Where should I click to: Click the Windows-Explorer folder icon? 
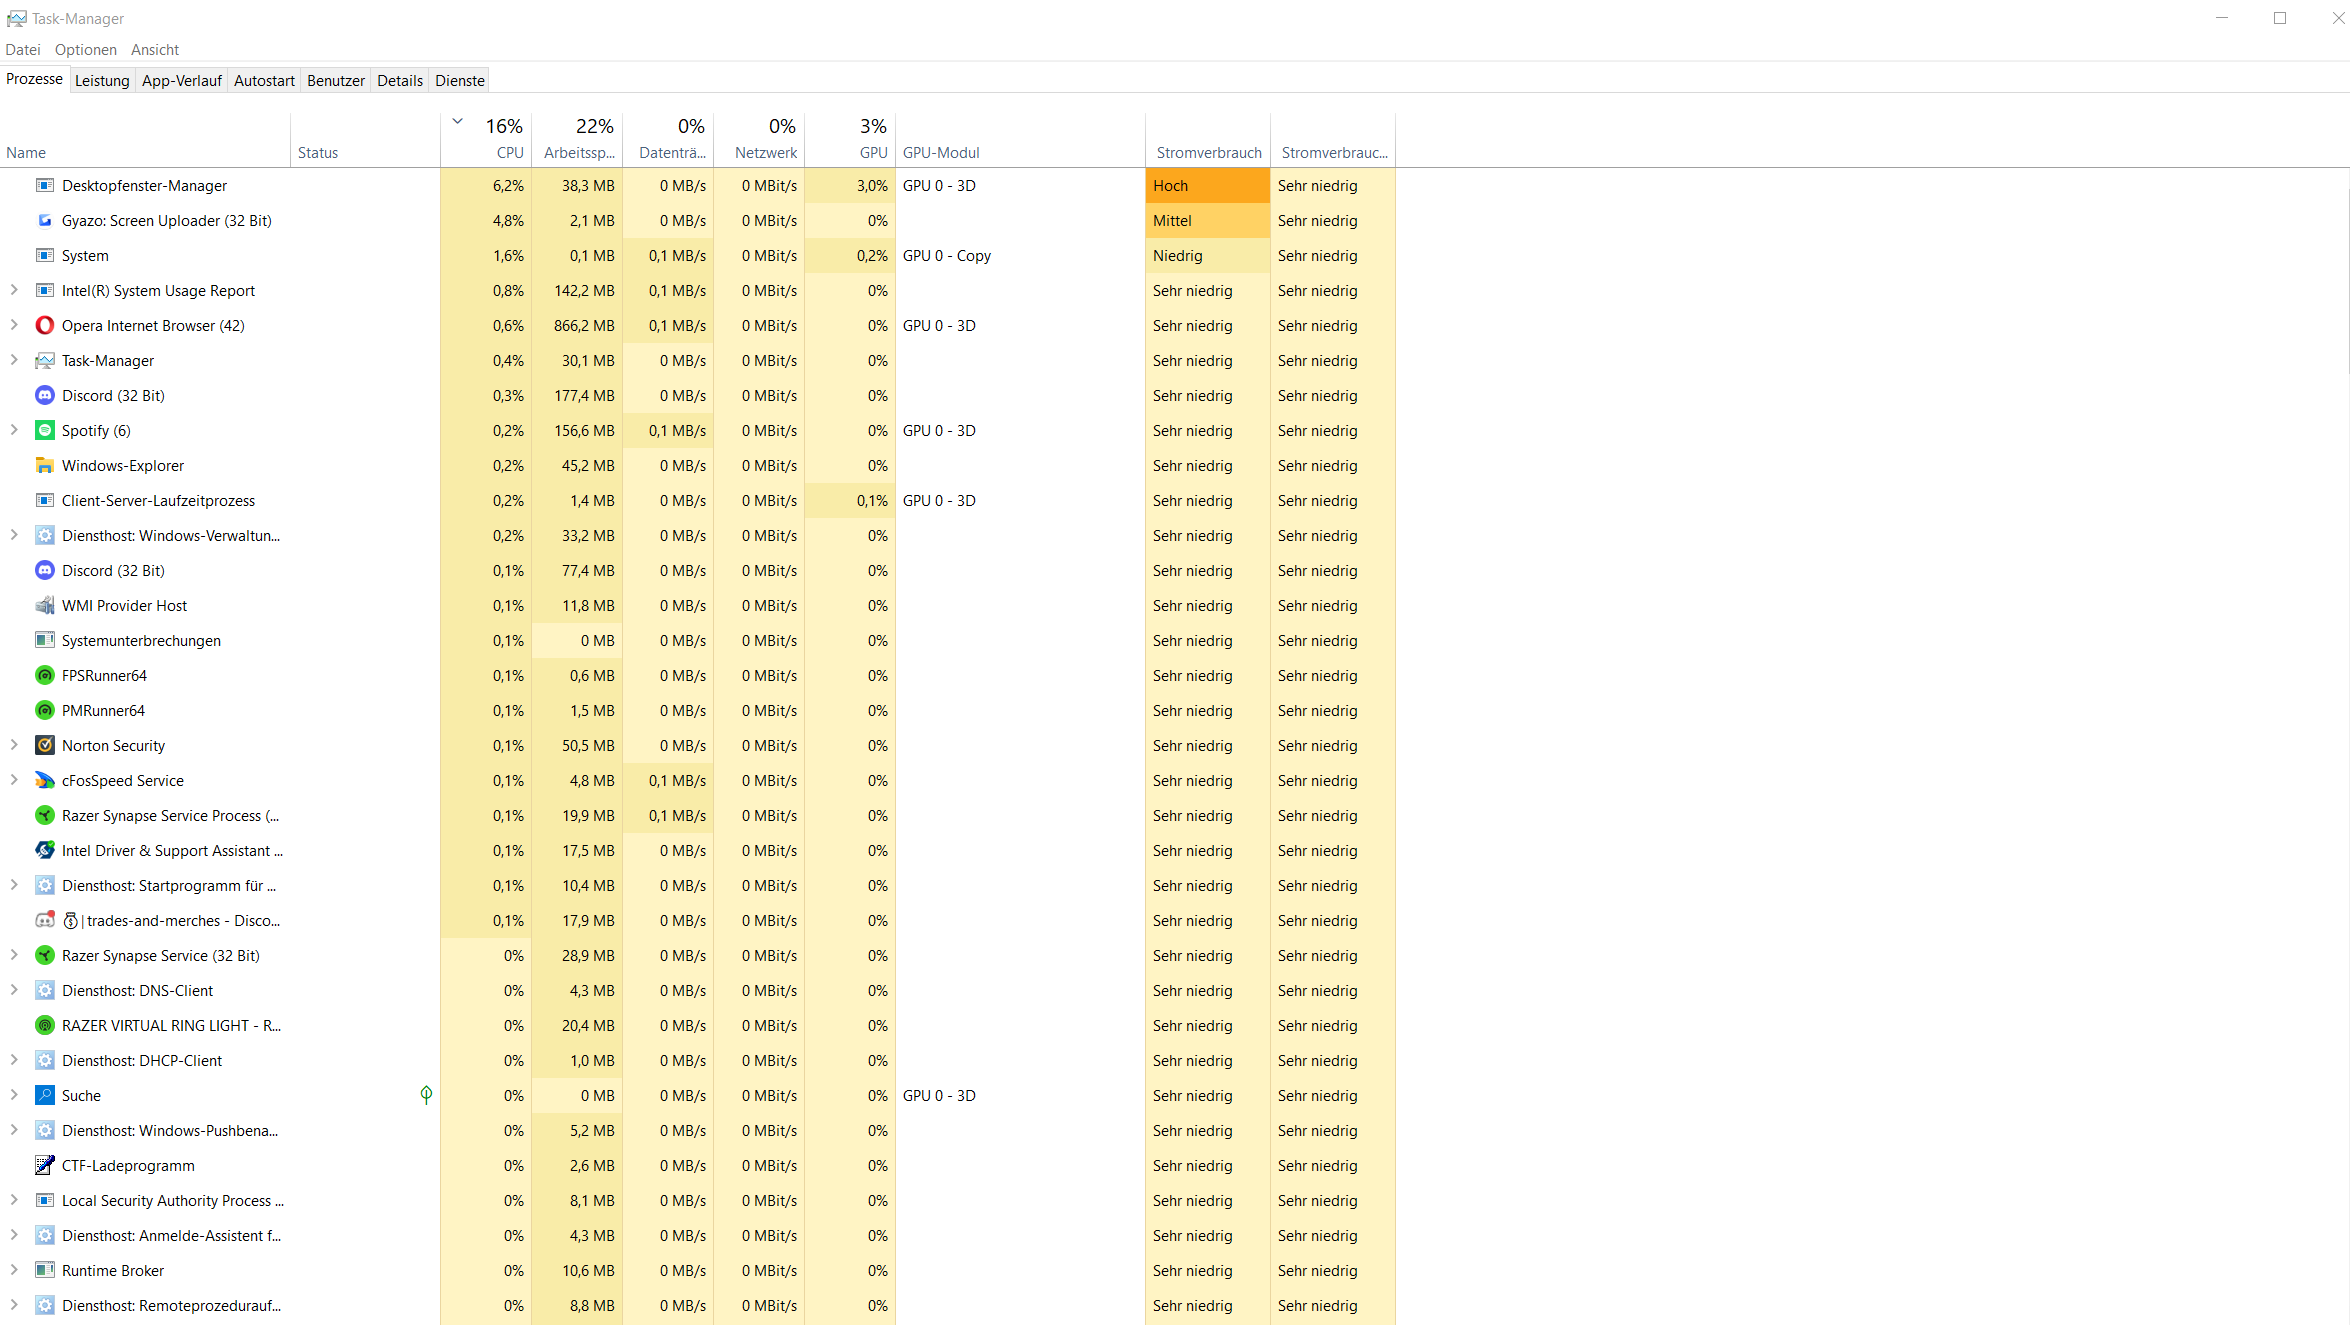pyautogui.click(x=45, y=466)
